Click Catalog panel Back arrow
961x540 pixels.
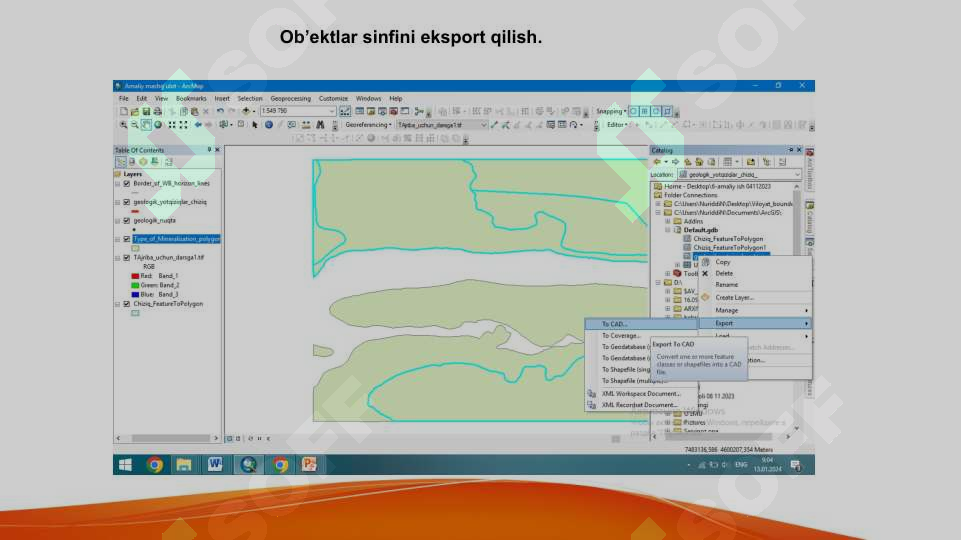657,162
